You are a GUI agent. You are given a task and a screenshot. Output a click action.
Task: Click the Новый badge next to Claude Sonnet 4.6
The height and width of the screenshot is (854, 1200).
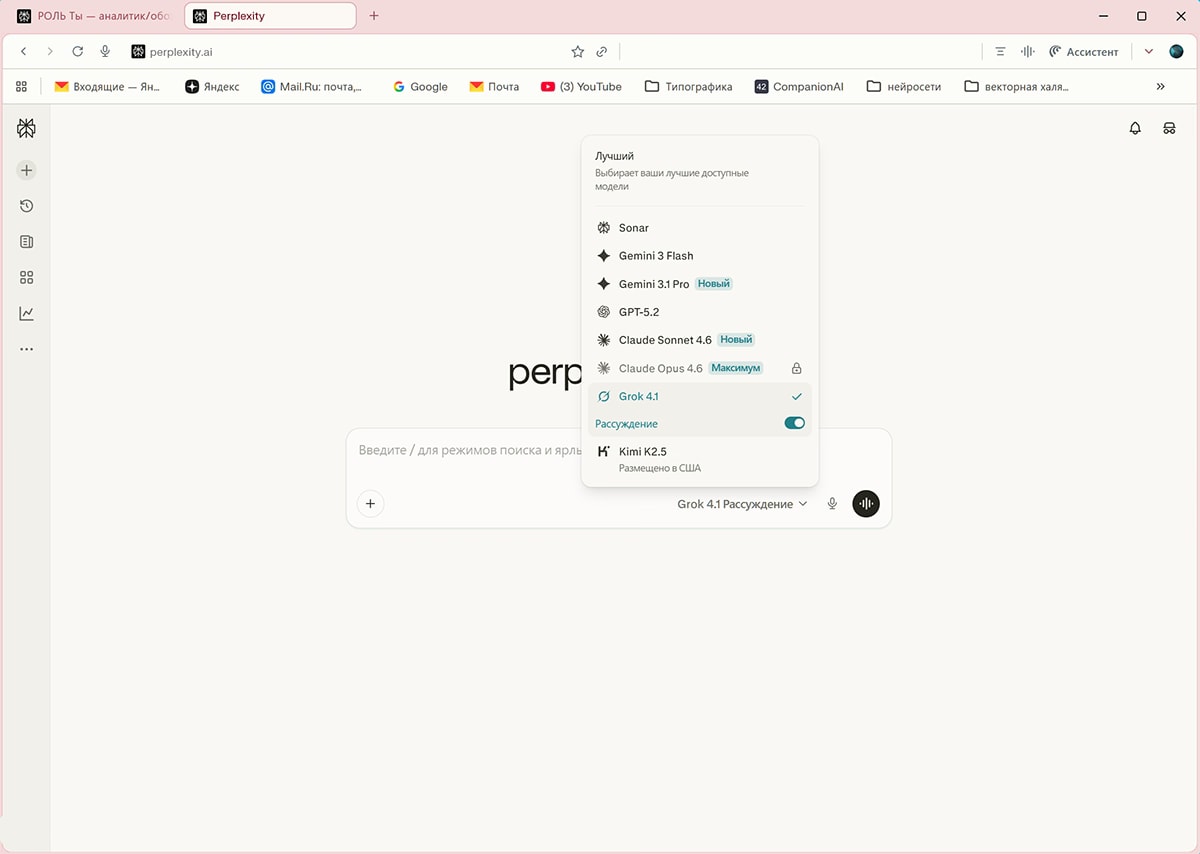pos(736,340)
